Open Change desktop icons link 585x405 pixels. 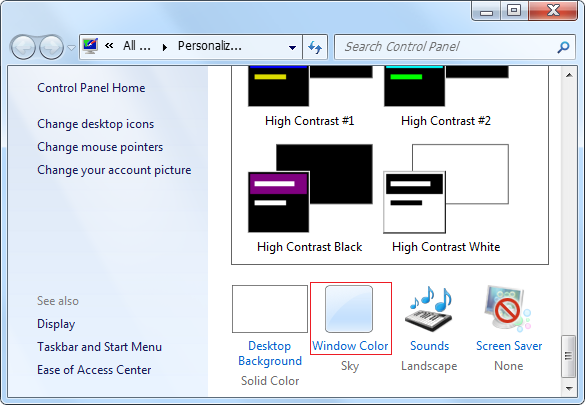[x=96, y=124]
